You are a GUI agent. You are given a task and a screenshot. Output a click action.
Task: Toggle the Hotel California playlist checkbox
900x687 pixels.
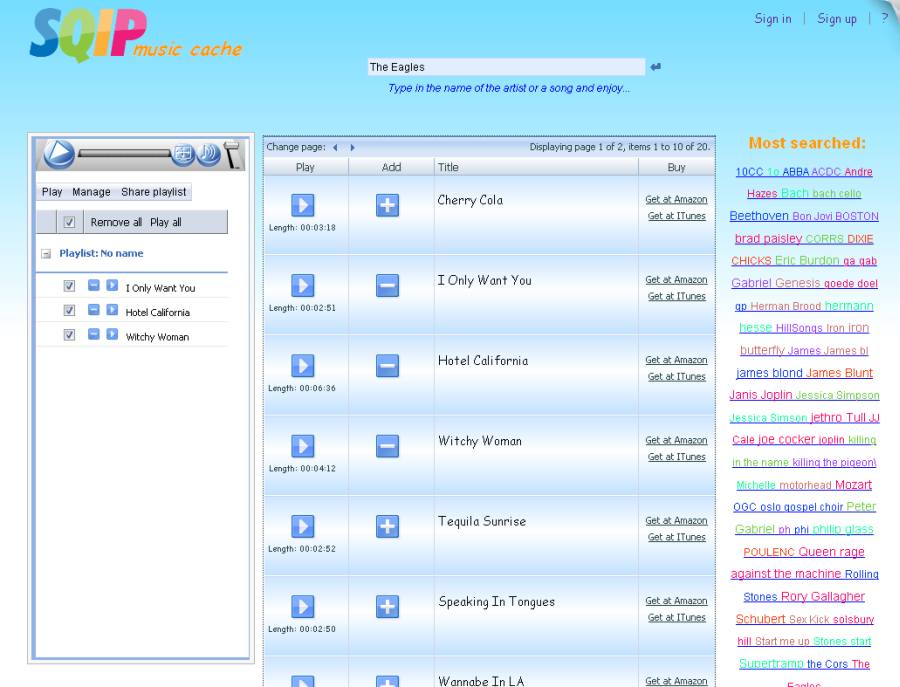(69, 312)
